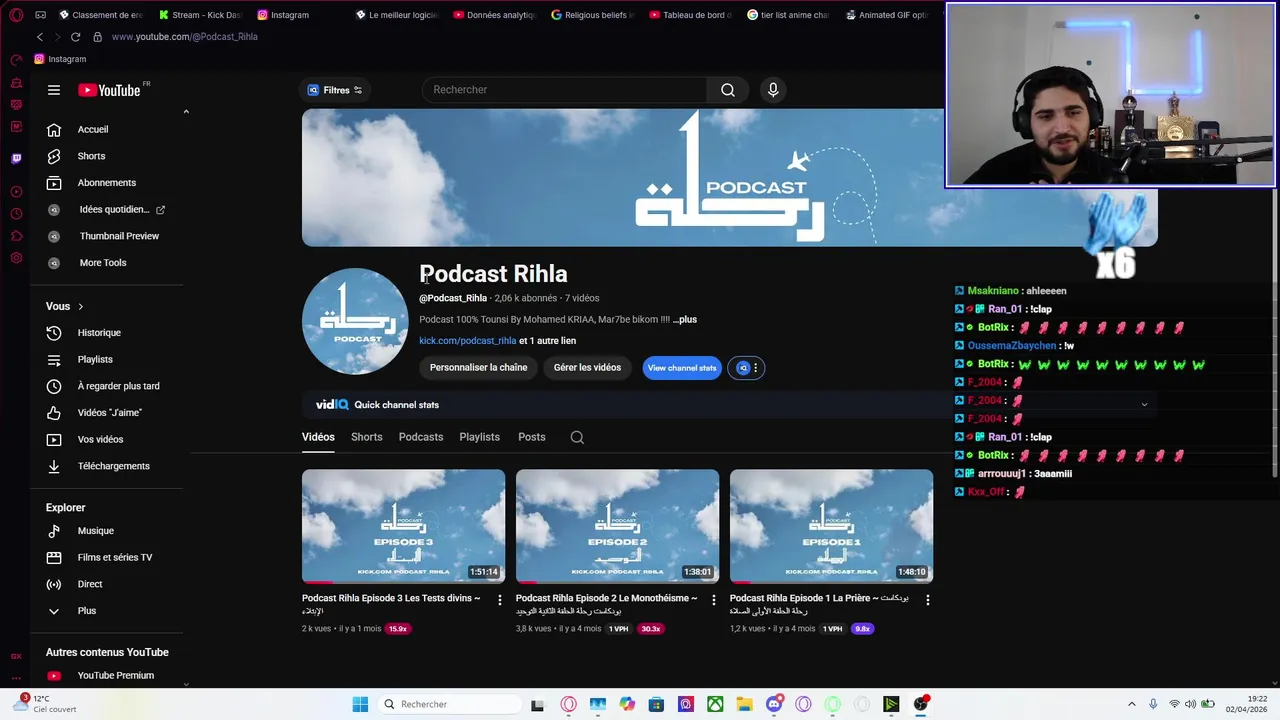Launch Discord from the taskbar
The image size is (1280, 720).
pyautogui.click(x=774, y=704)
